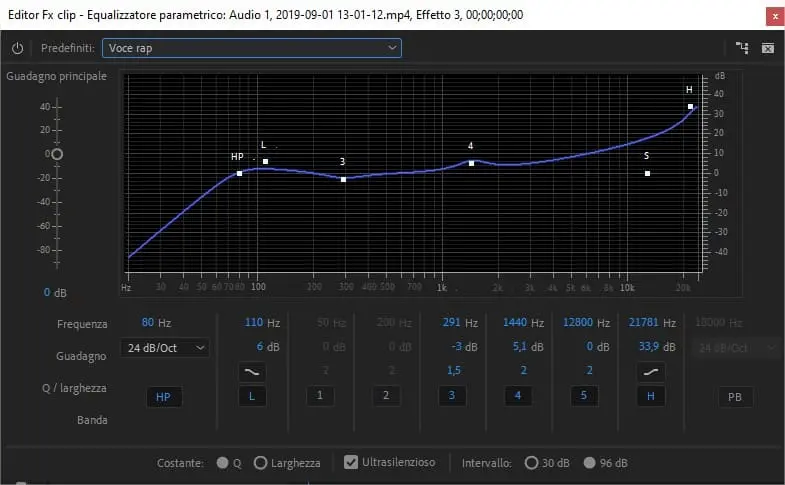Select the 96 dB interval radio button
The image size is (785, 485).
tap(589, 463)
